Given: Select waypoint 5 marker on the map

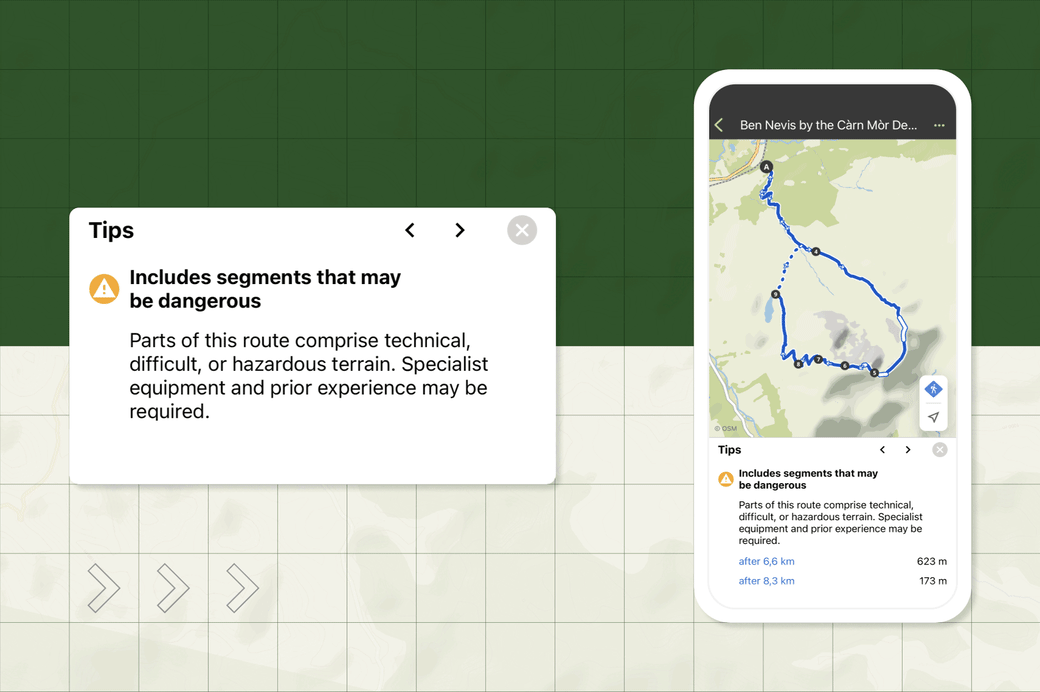Looking at the screenshot, I should tap(874, 373).
